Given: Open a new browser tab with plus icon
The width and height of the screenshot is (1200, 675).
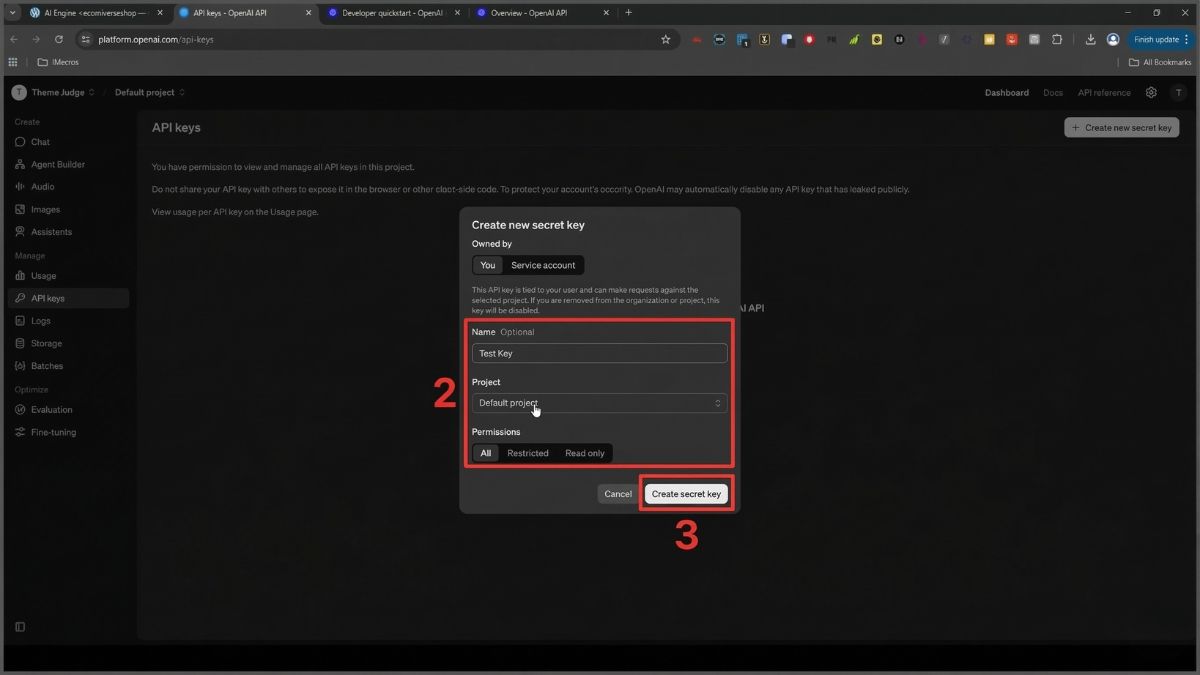Looking at the screenshot, I should [x=628, y=13].
